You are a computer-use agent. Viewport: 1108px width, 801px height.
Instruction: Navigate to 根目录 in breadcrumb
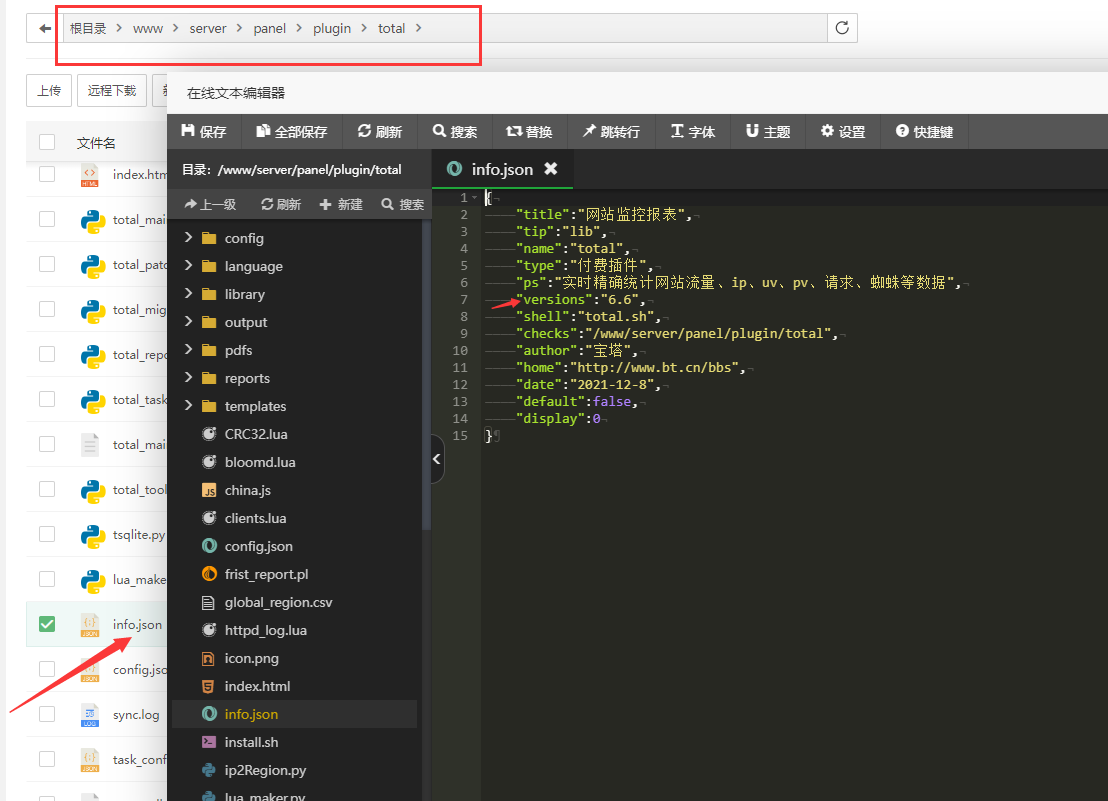pos(88,28)
